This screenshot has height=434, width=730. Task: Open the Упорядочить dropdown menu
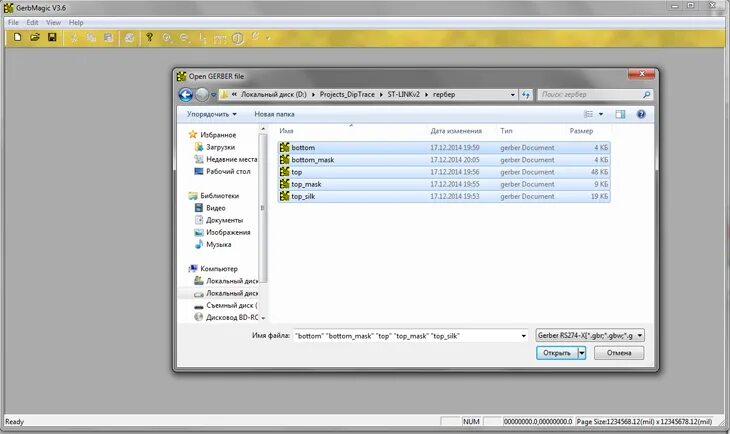(x=212, y=114)
